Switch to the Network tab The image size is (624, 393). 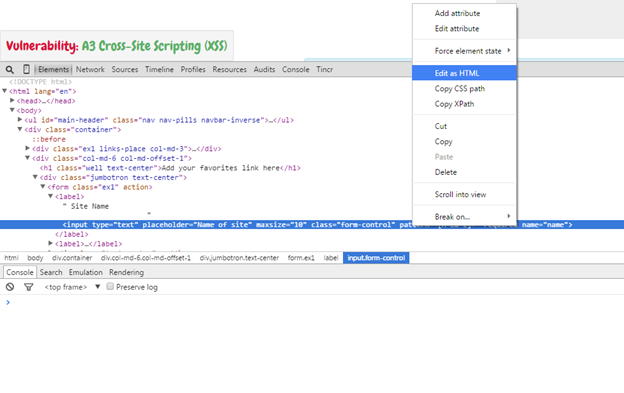pyautogui.click(x=90, y=69)
